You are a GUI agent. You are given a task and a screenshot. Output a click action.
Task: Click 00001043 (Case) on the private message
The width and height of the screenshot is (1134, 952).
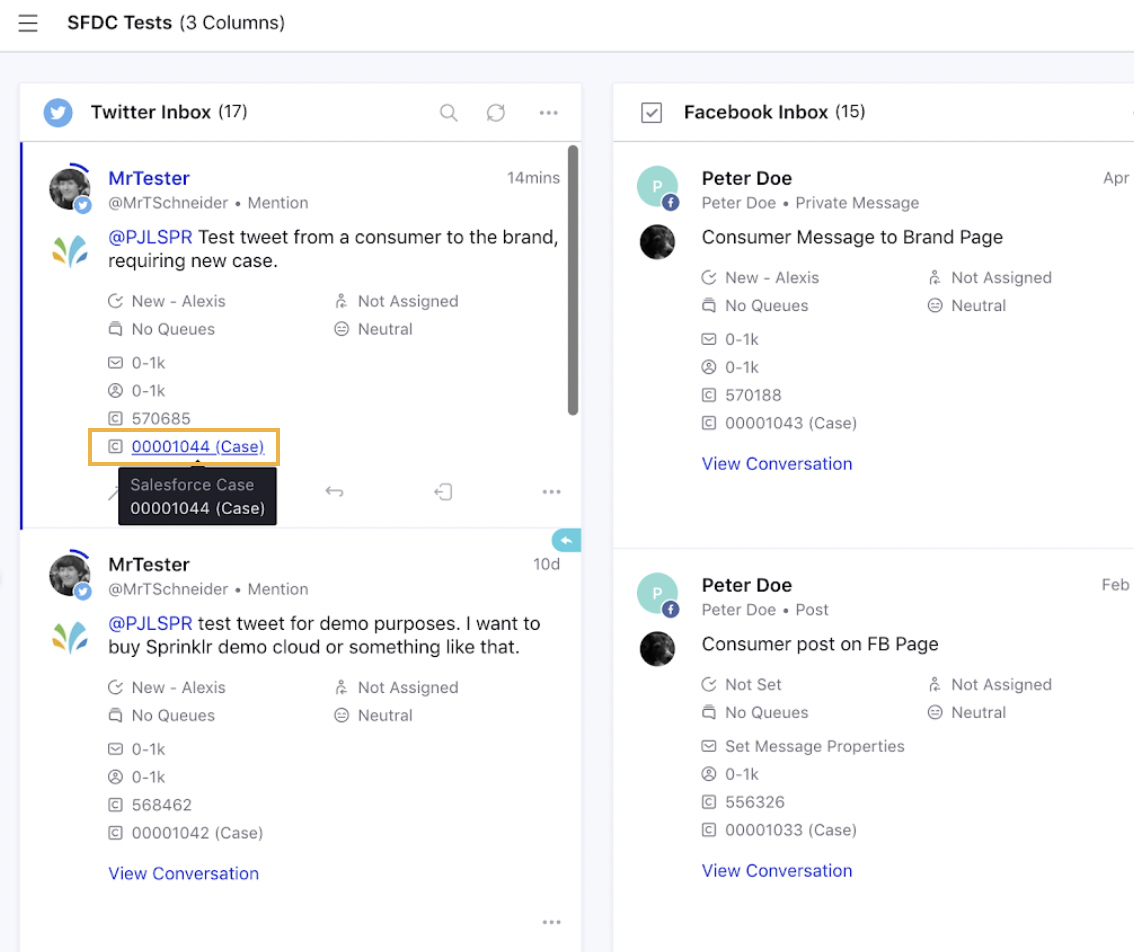pos(790,423)
